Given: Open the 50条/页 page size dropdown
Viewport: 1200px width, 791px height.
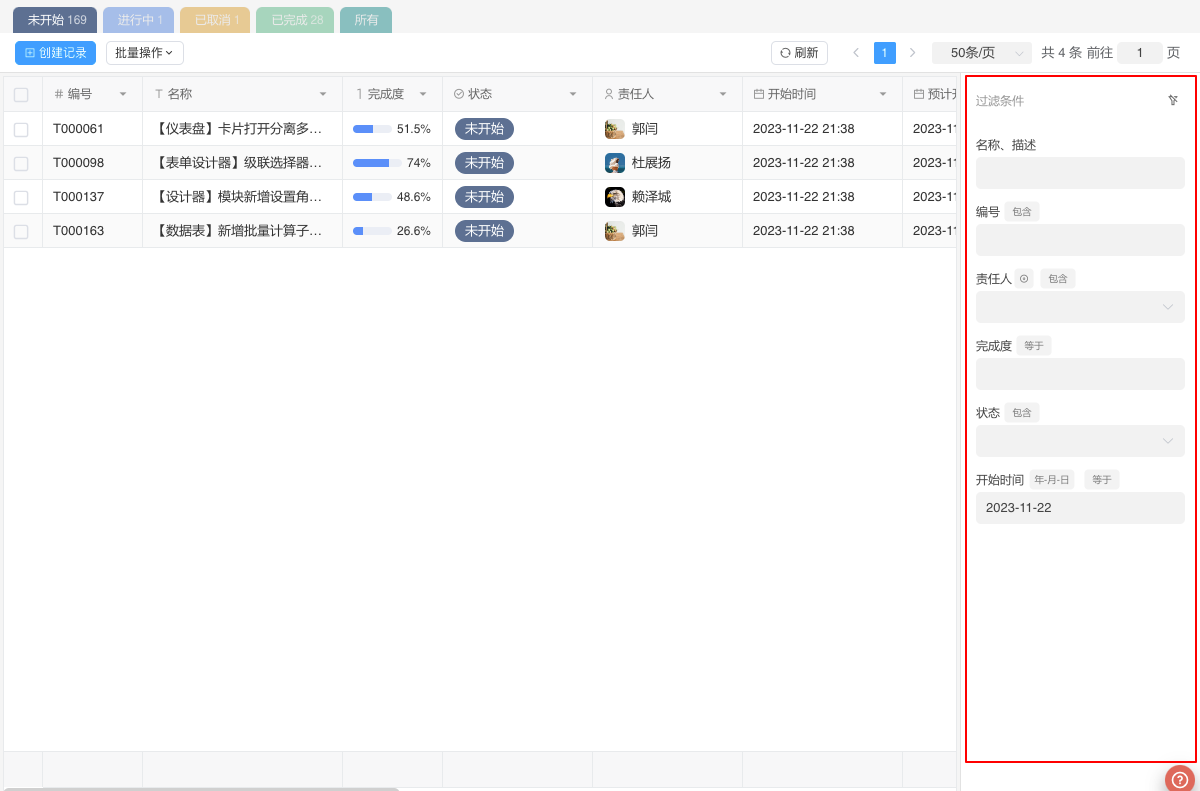Looking at the screenshot, I should point(981,53).
